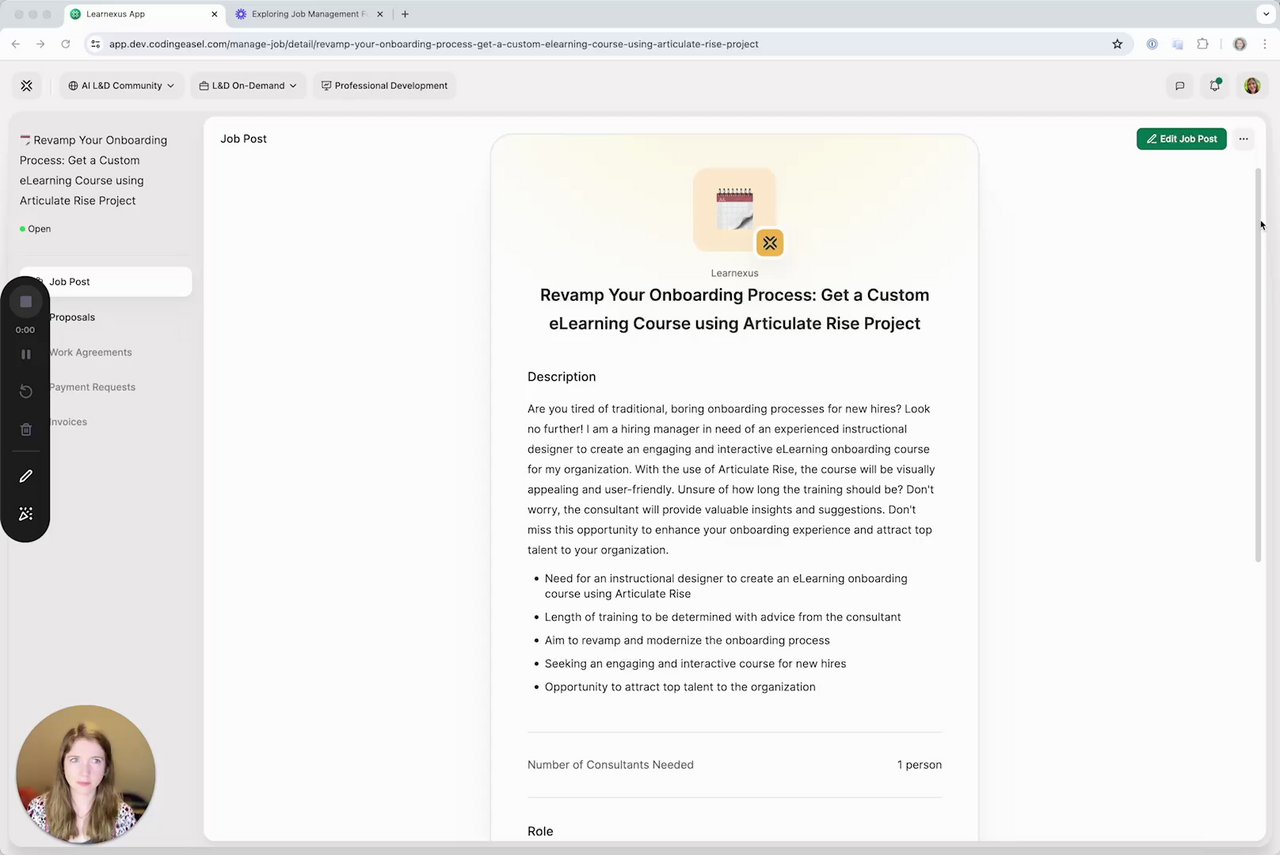Open Professional Development menu item
The image size is (1280, 855).
(x=384, y=86)
